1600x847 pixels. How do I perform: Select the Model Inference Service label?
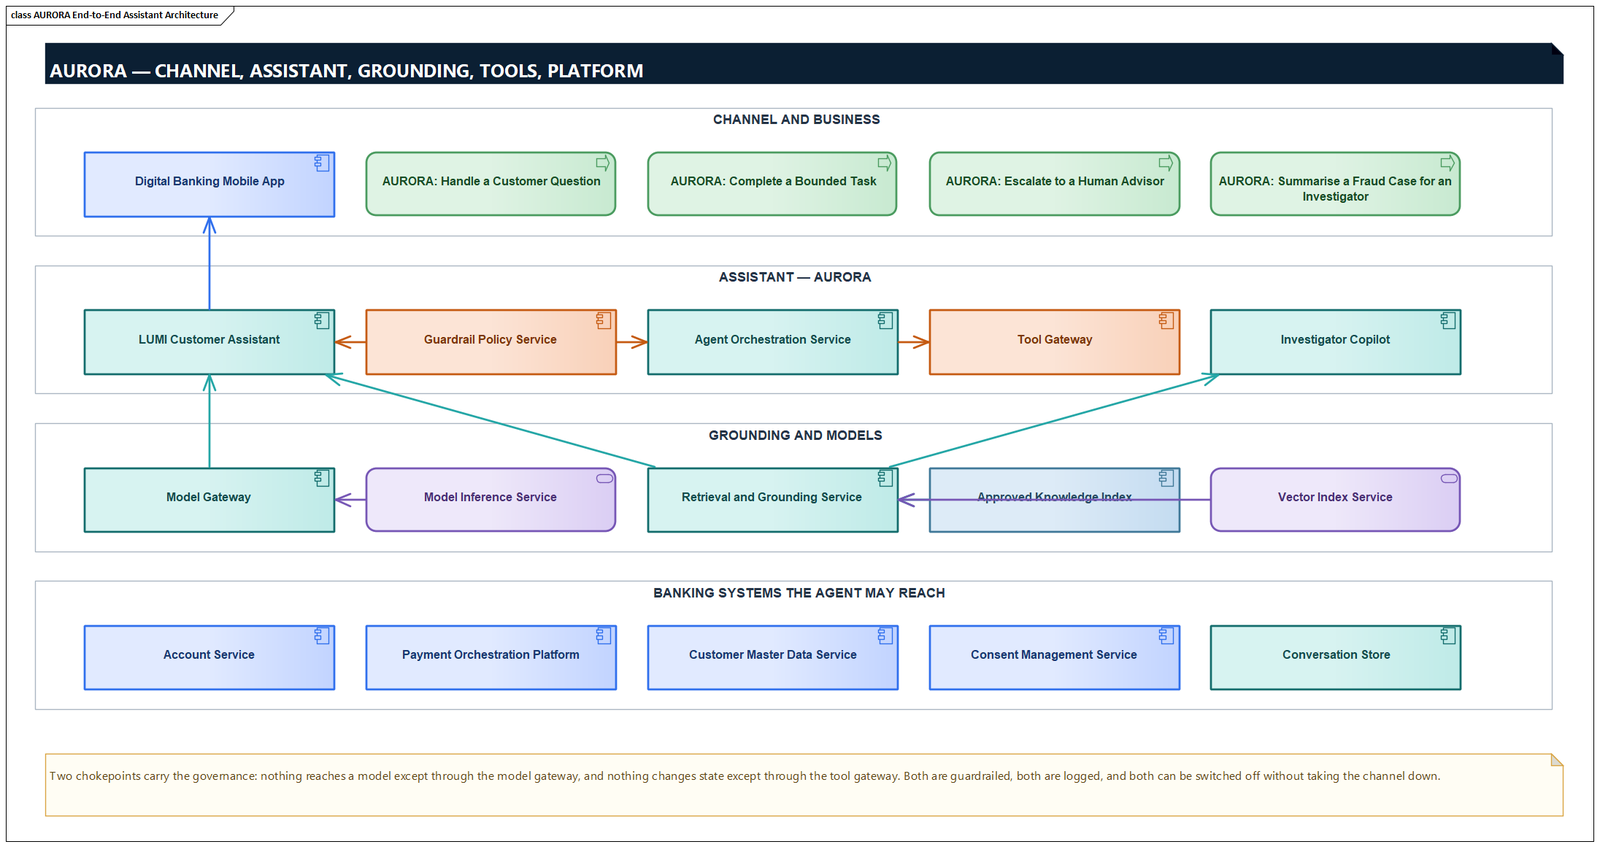coord(490,497)
